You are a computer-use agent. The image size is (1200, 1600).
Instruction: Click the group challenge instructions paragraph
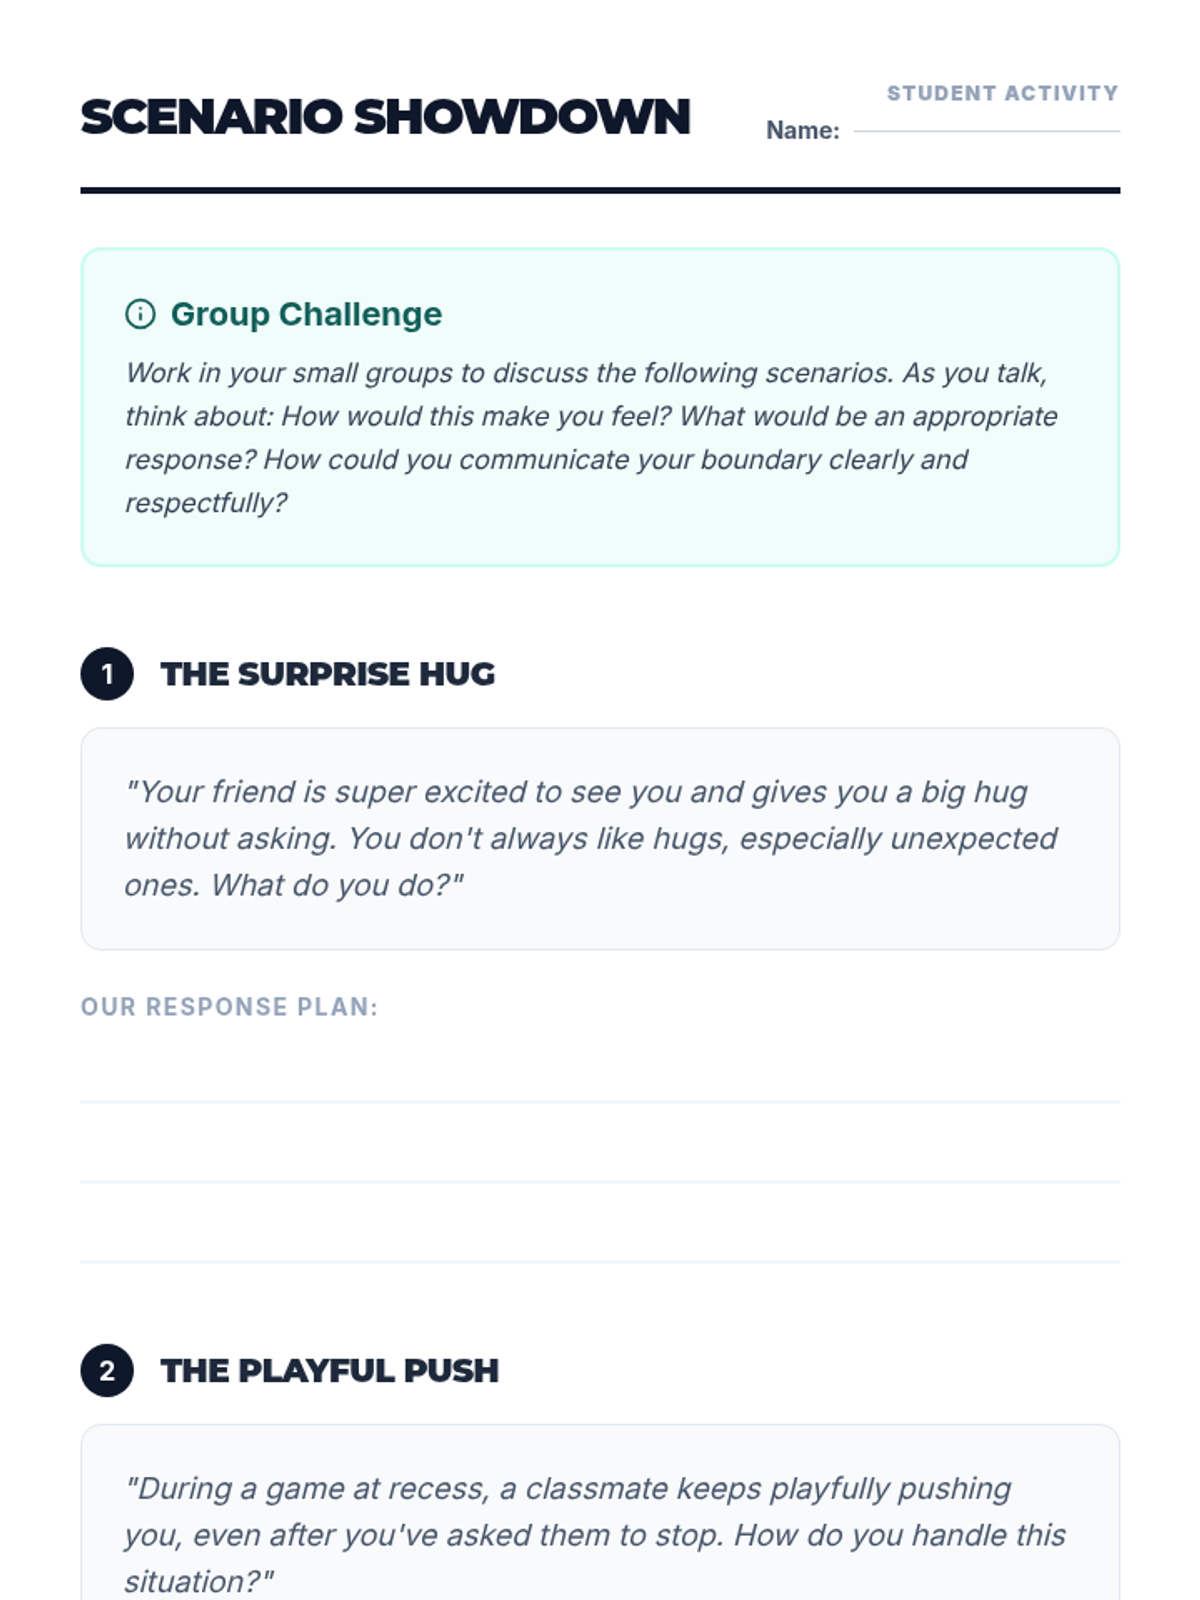click(591, 438)
